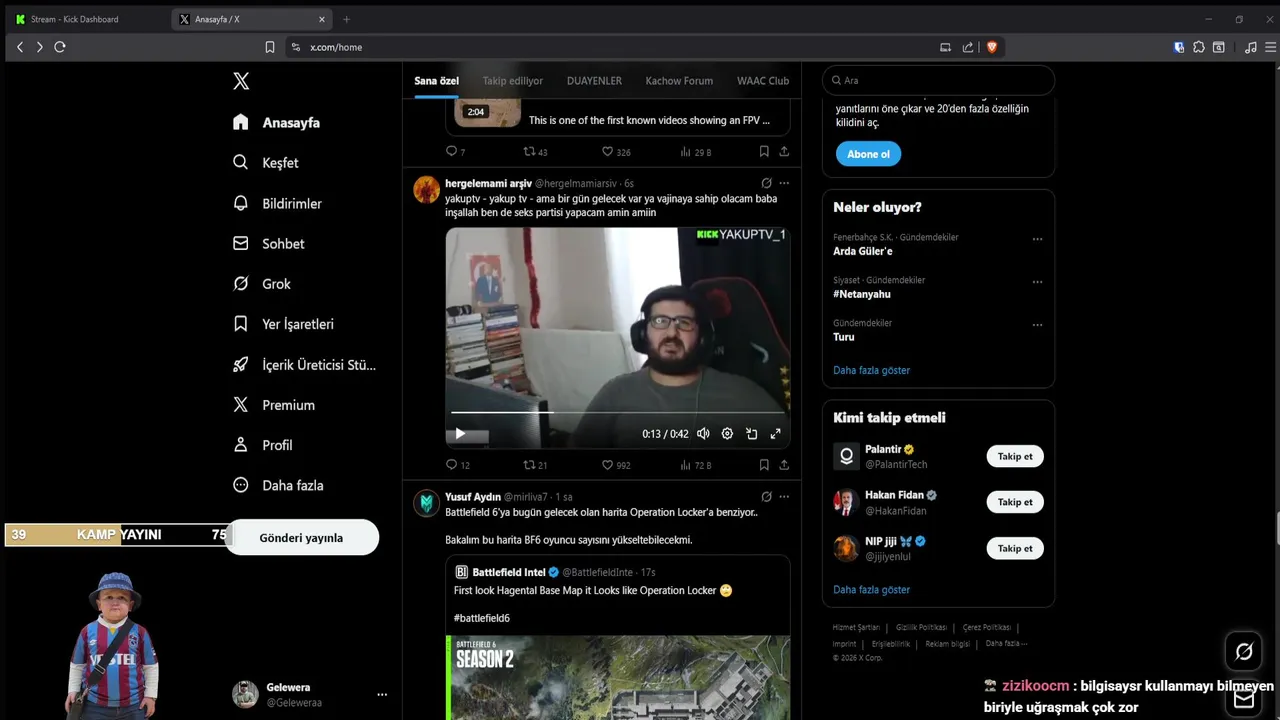
Task: Like the hergelemami arşiv post
Action: (616, 465)
